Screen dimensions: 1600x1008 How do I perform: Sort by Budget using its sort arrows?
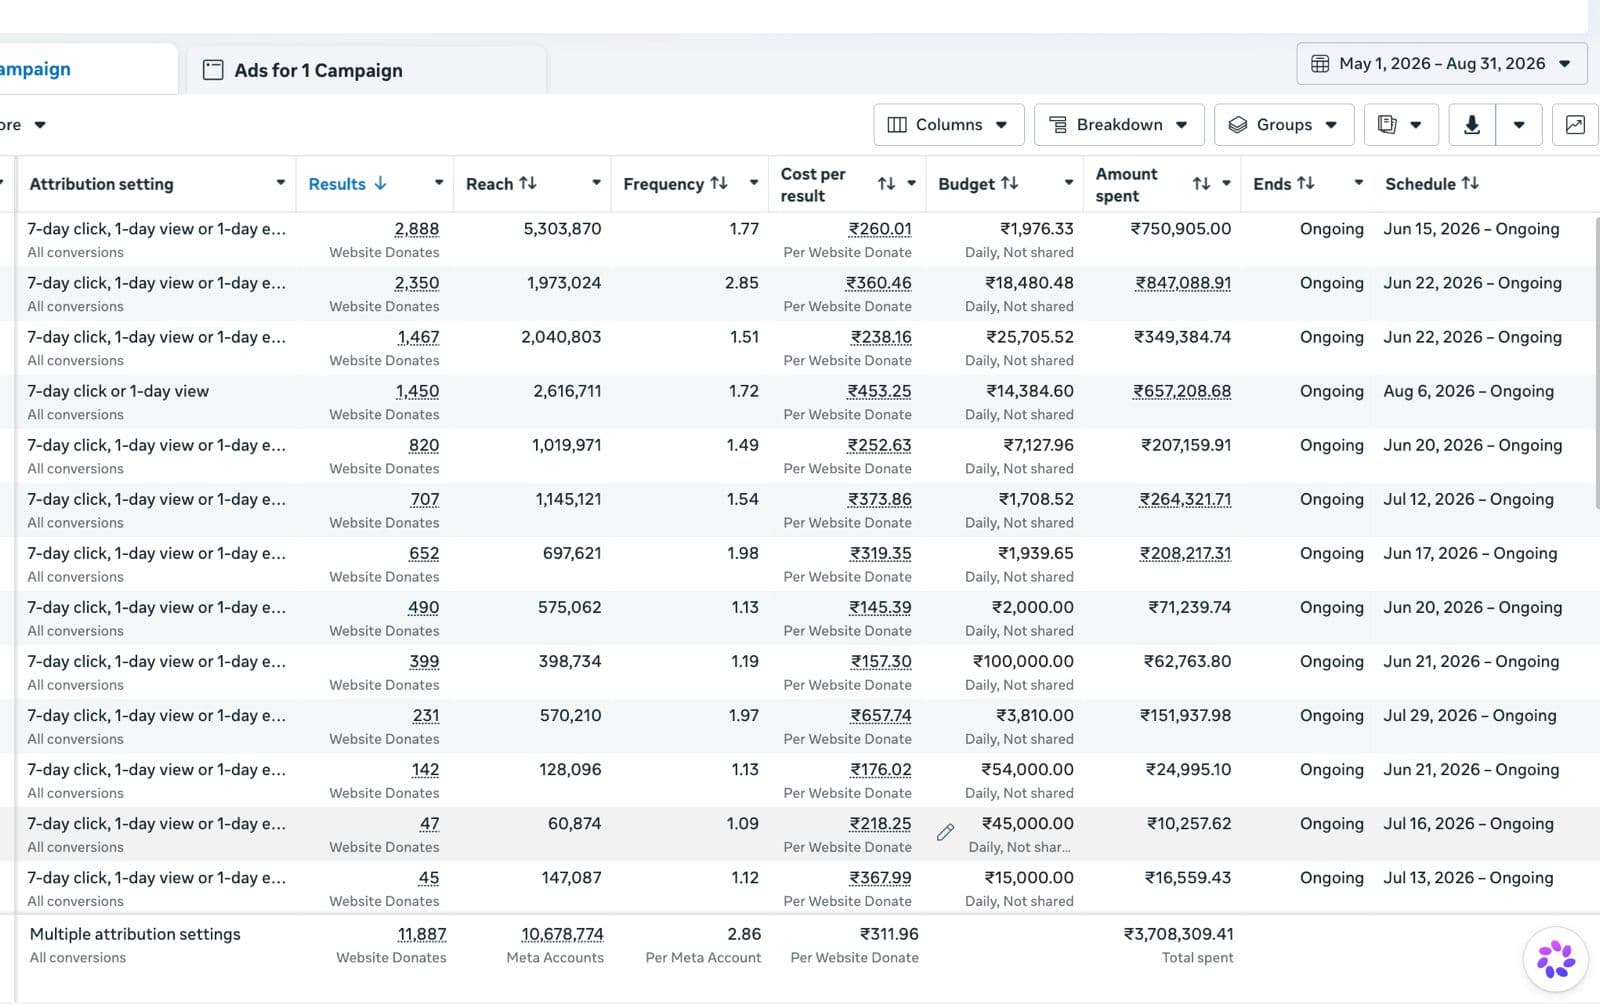pos(1010,183)
